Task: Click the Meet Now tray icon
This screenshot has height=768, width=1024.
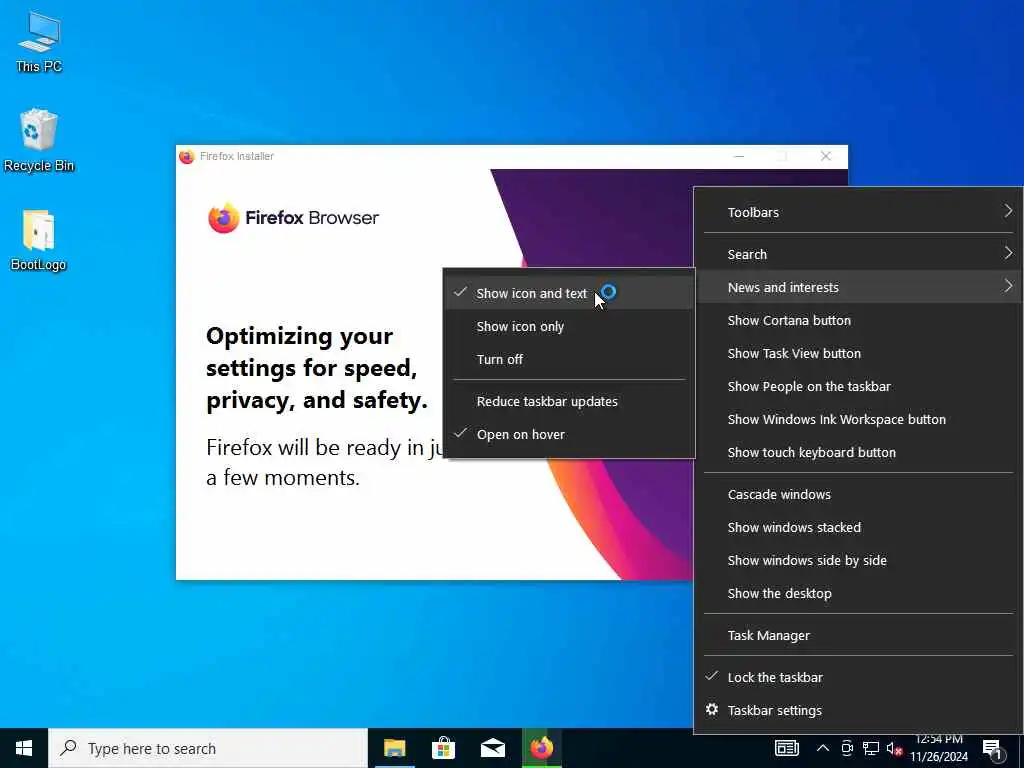Action: pyautogui.click(x=847, y=748)
